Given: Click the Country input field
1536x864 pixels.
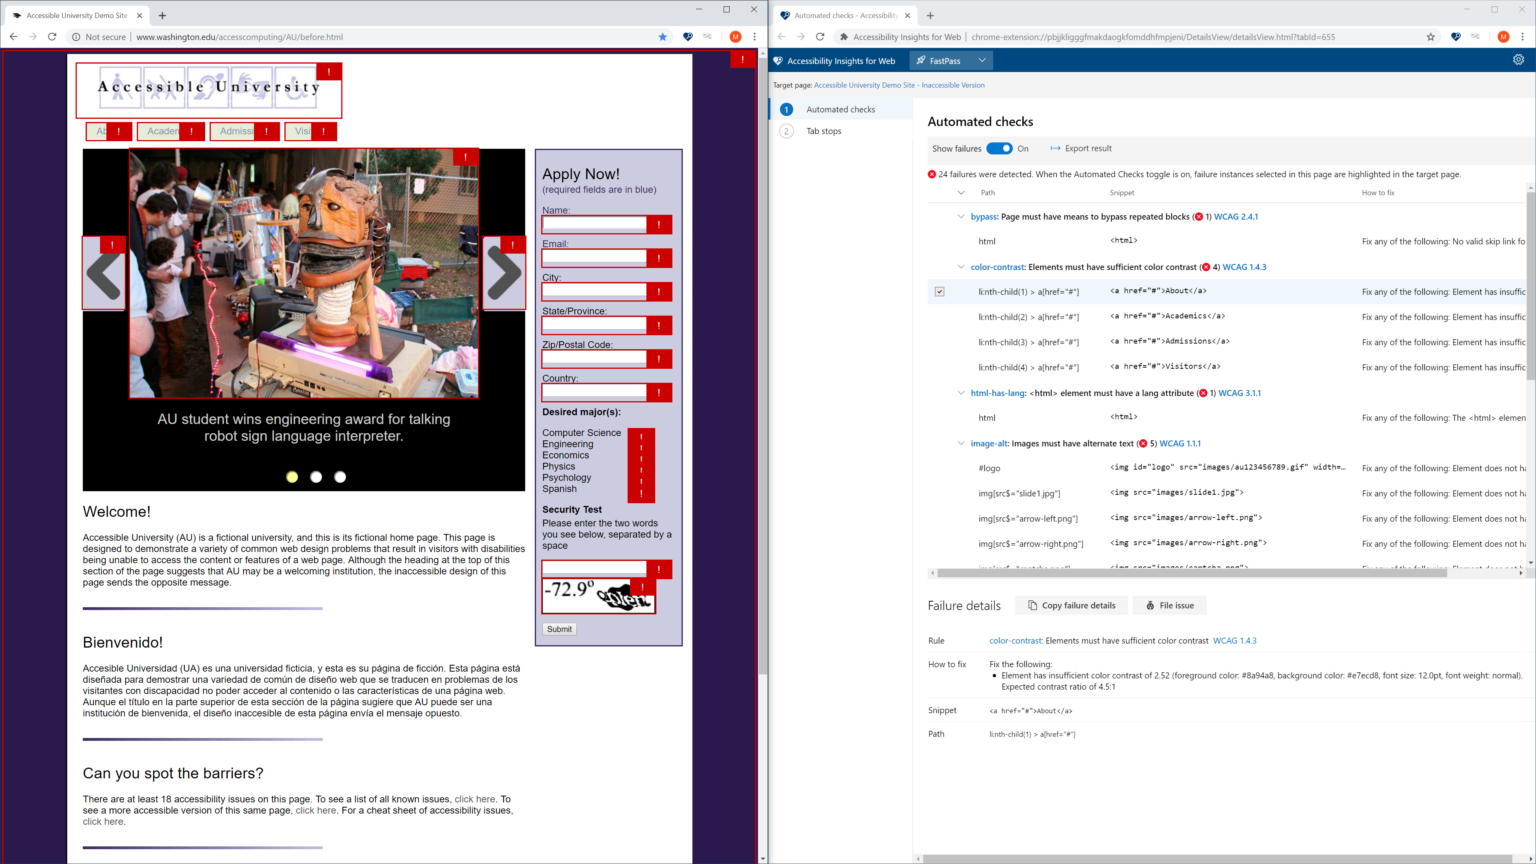Looking at the screenshot, I should (x=607, y=393).
